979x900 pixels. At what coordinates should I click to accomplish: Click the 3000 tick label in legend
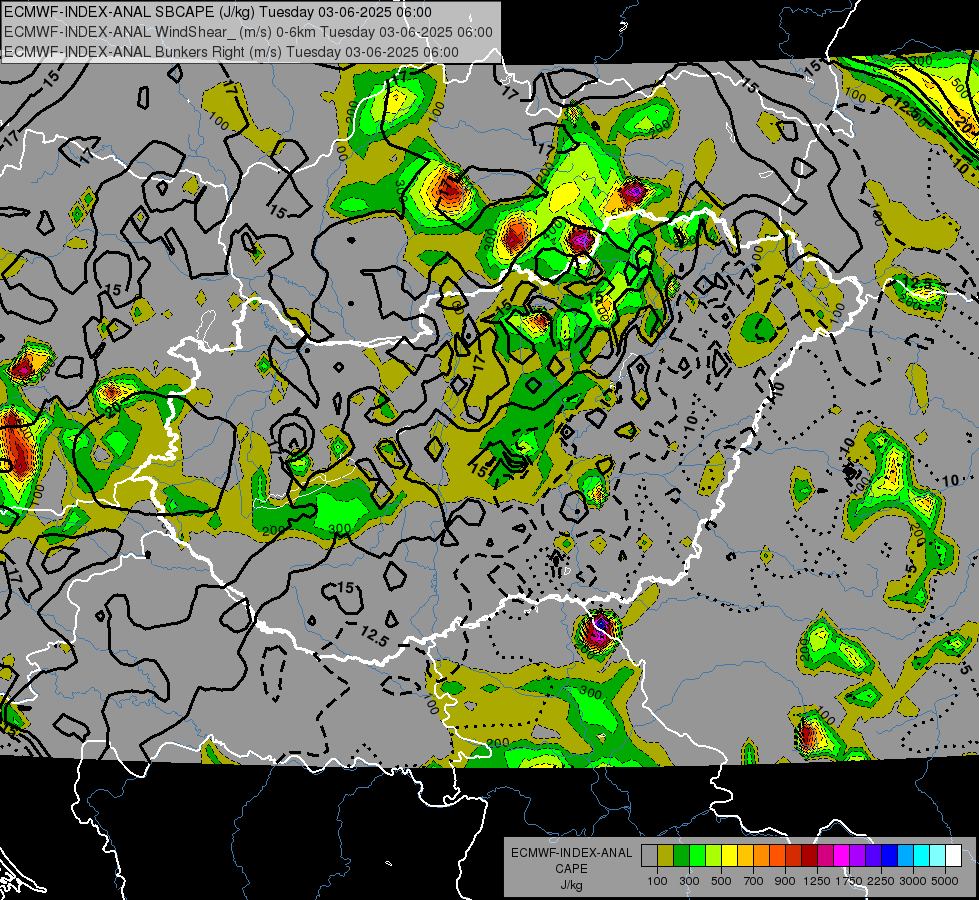[x=913, y=881]
